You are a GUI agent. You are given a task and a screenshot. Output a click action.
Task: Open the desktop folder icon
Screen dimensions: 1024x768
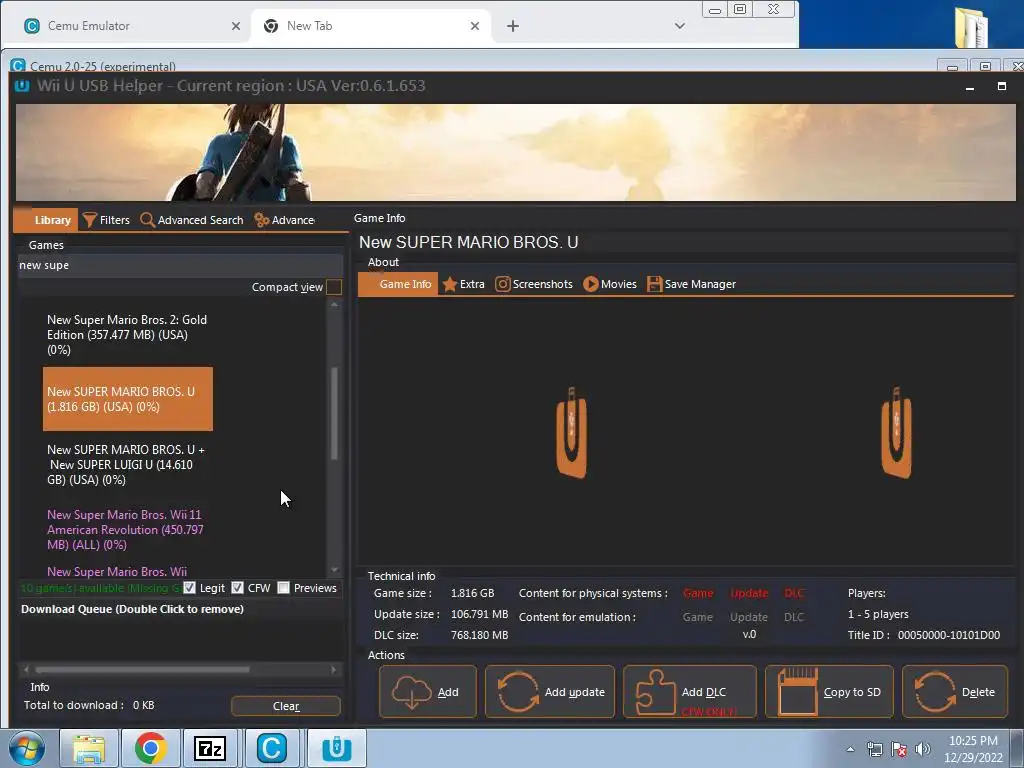pos(972,27)
